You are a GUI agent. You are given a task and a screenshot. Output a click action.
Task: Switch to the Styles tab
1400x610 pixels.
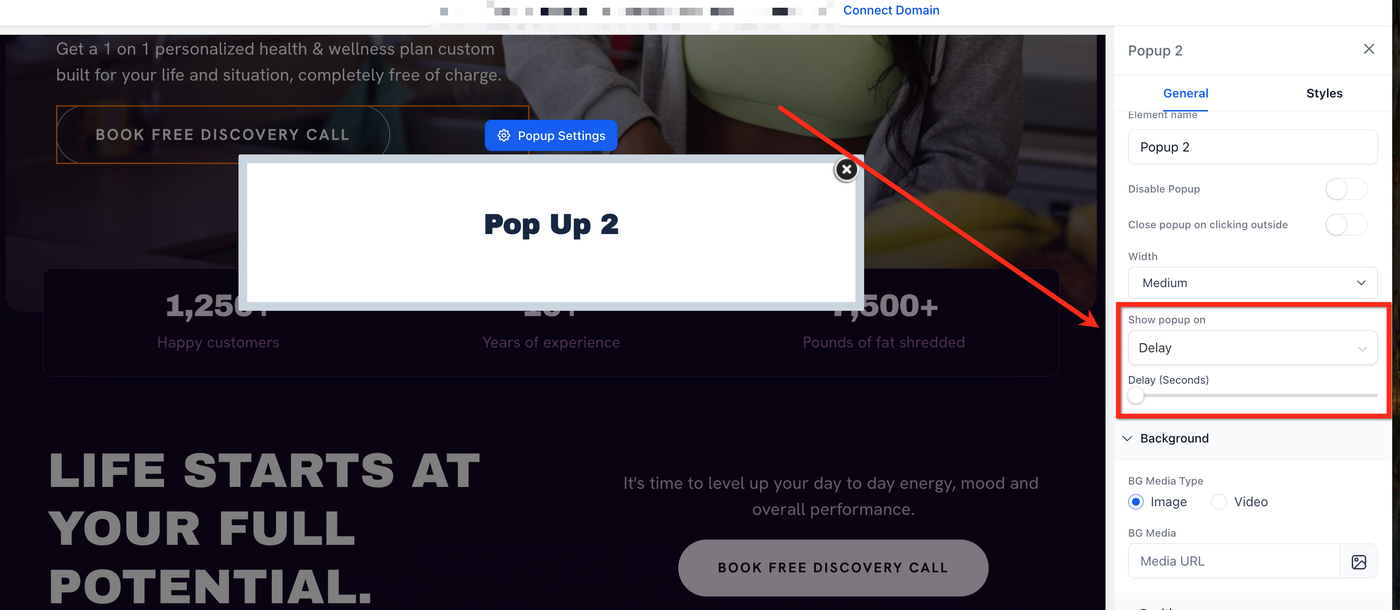[1324, 93]
